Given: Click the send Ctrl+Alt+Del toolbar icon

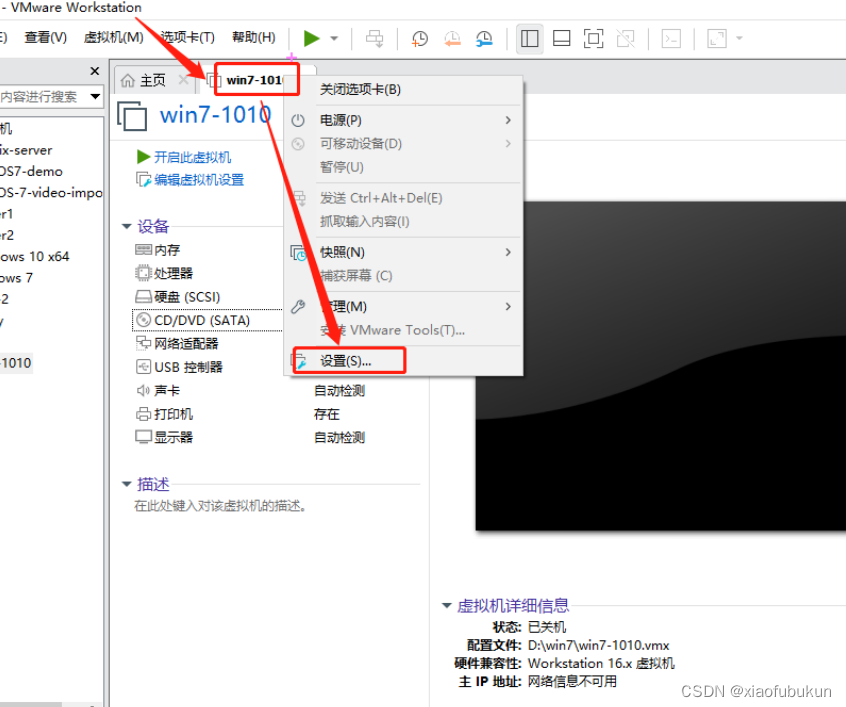Looking at the screenshot, I should point(374,38).
